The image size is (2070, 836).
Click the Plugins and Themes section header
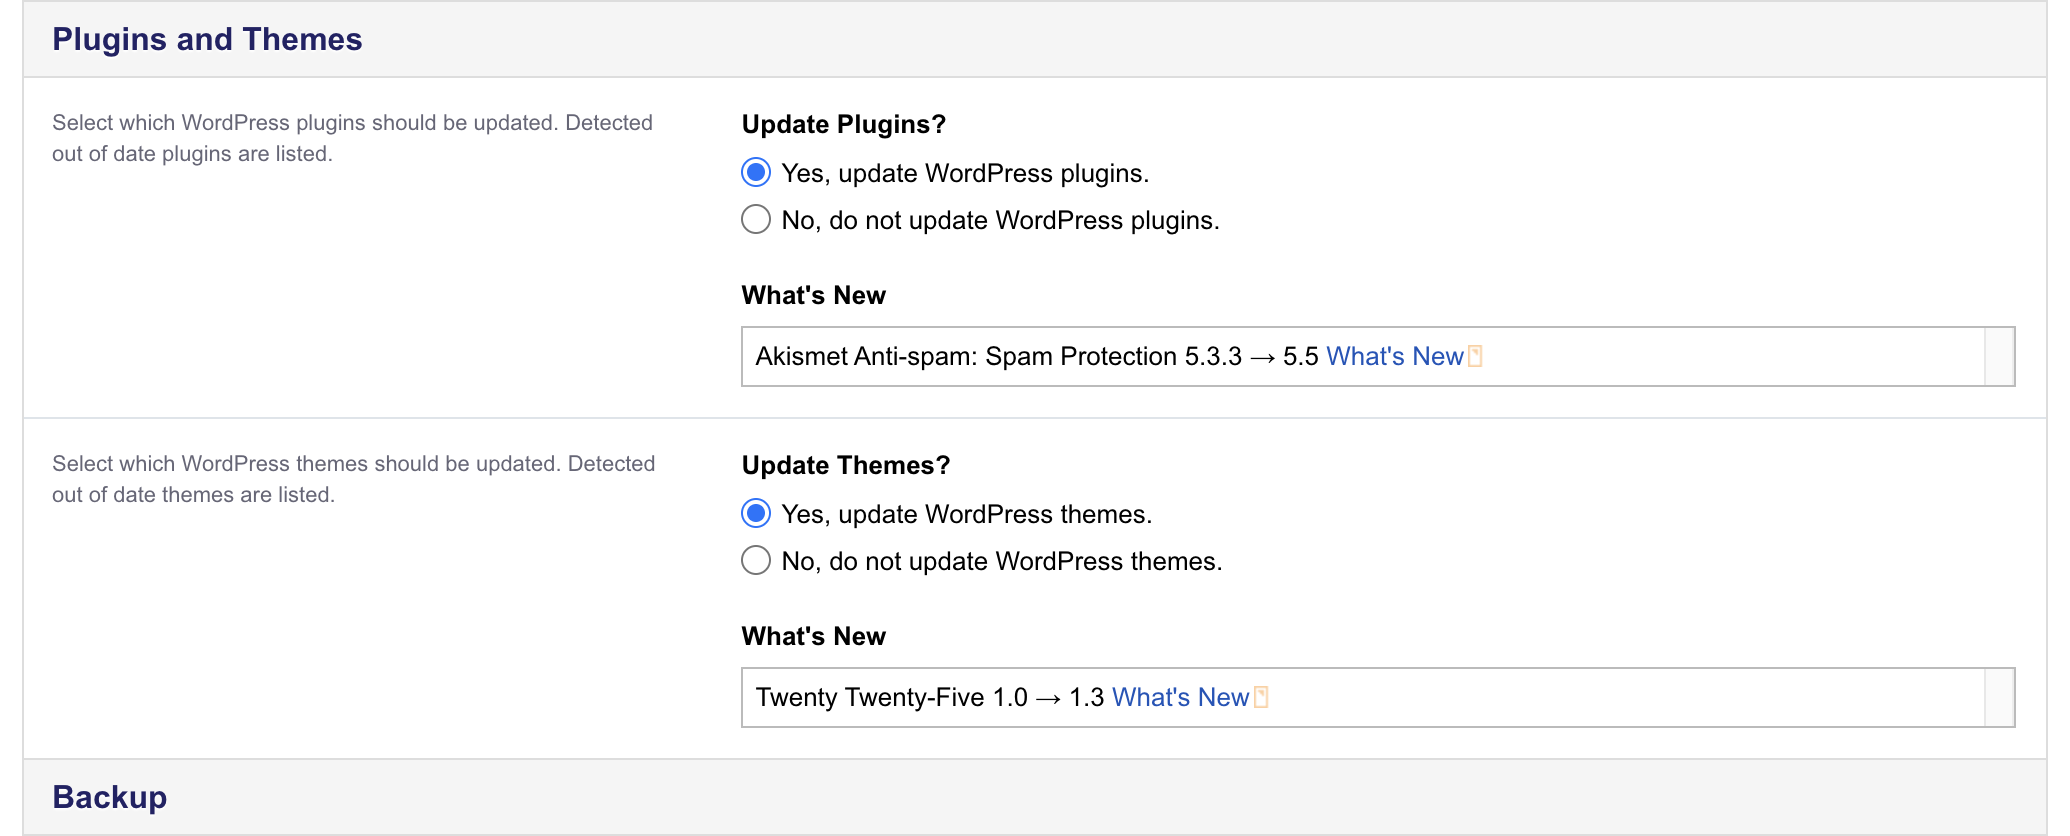point(206,39)
